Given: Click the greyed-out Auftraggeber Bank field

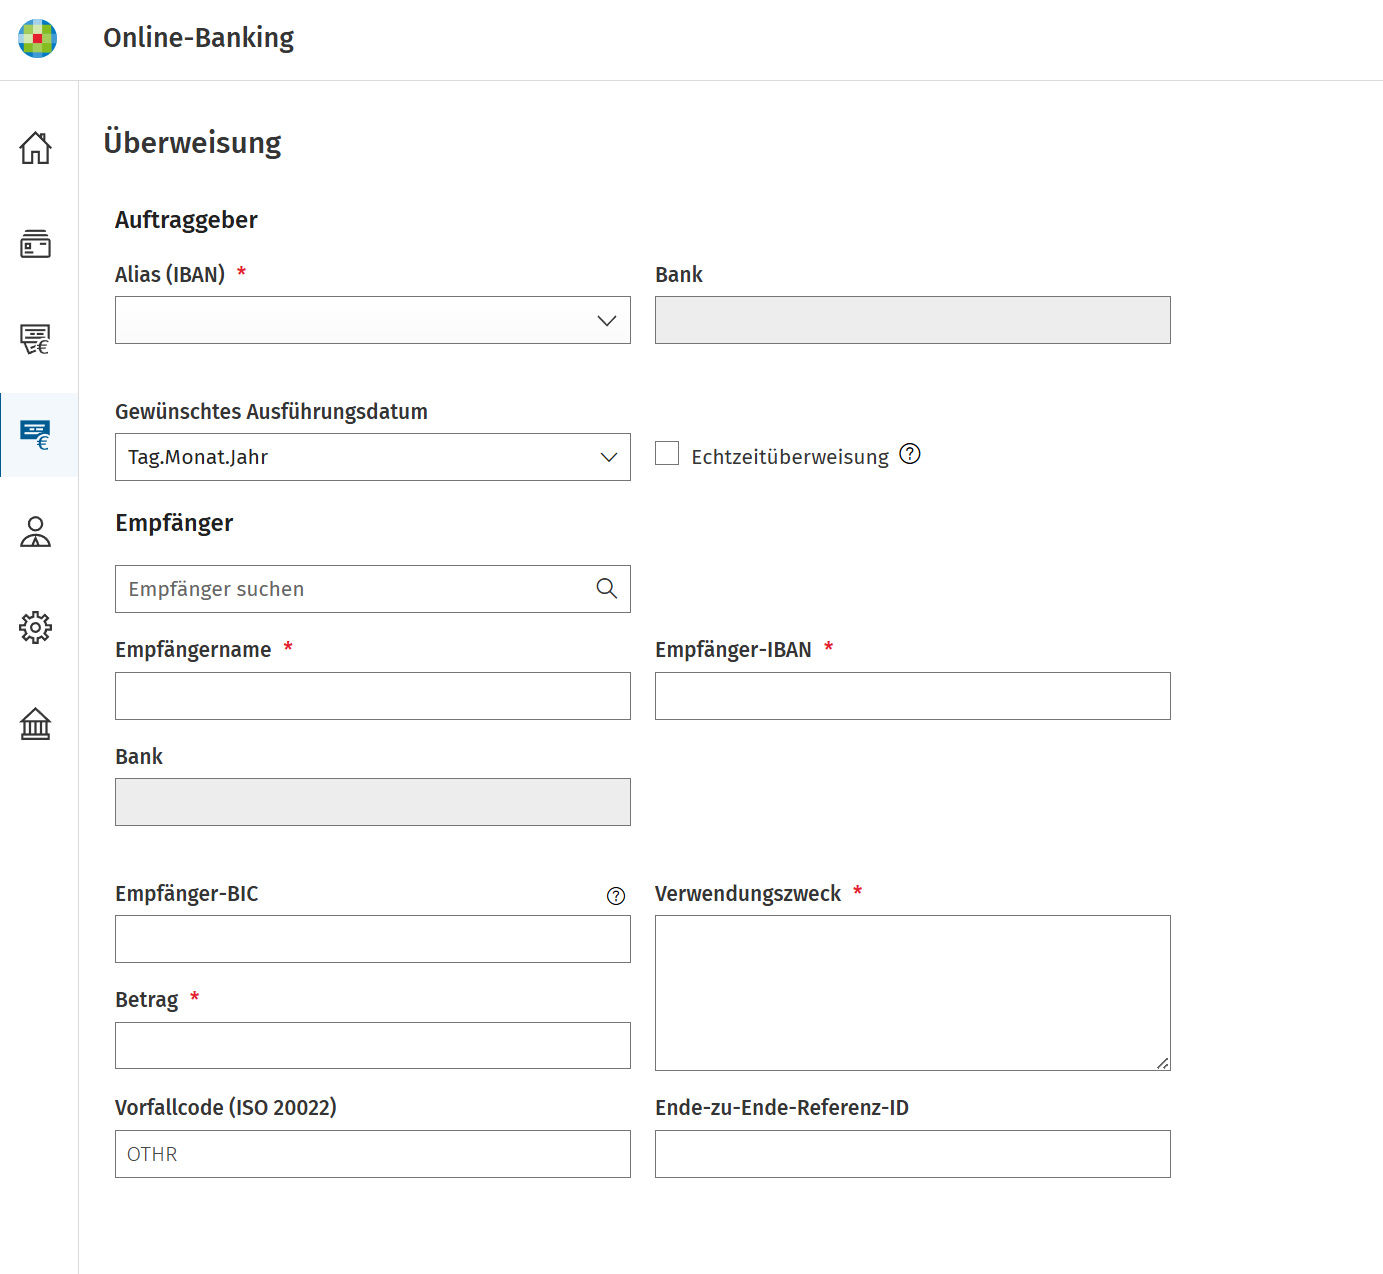Looking at the screenshot, I should (913, 320).
